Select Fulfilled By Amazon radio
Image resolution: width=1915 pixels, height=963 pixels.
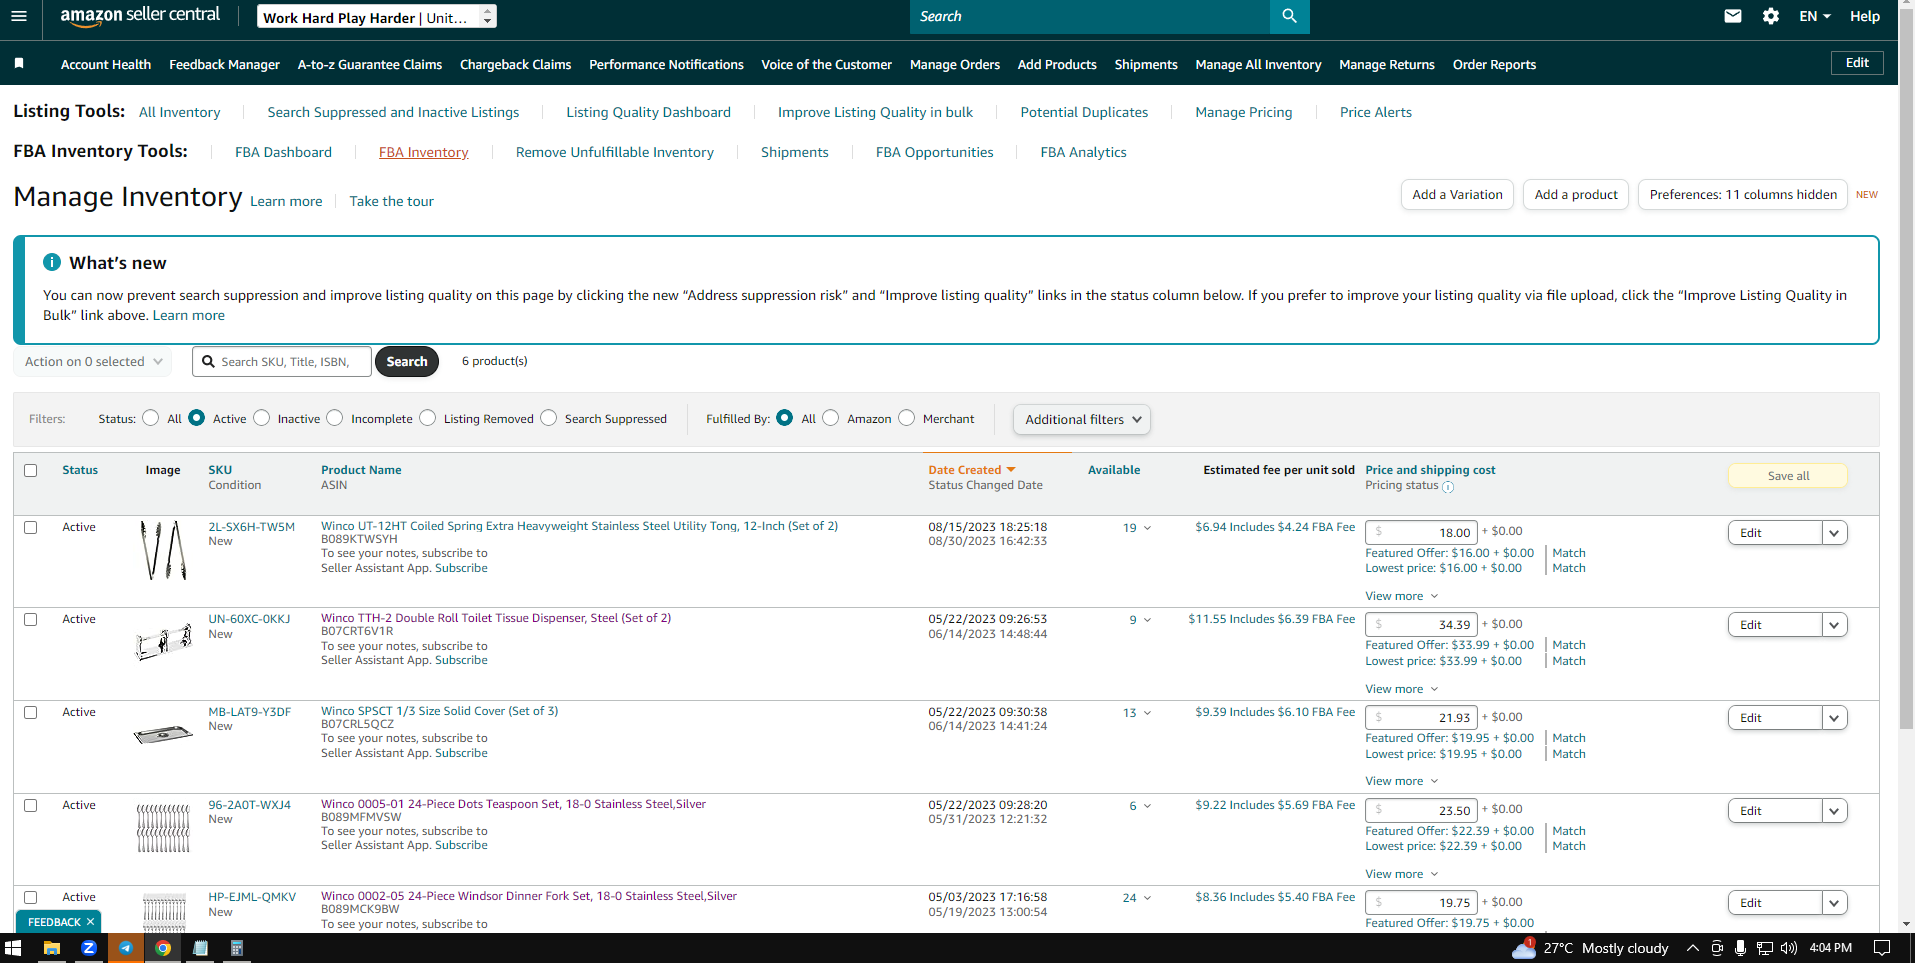[x=831, y=418]
